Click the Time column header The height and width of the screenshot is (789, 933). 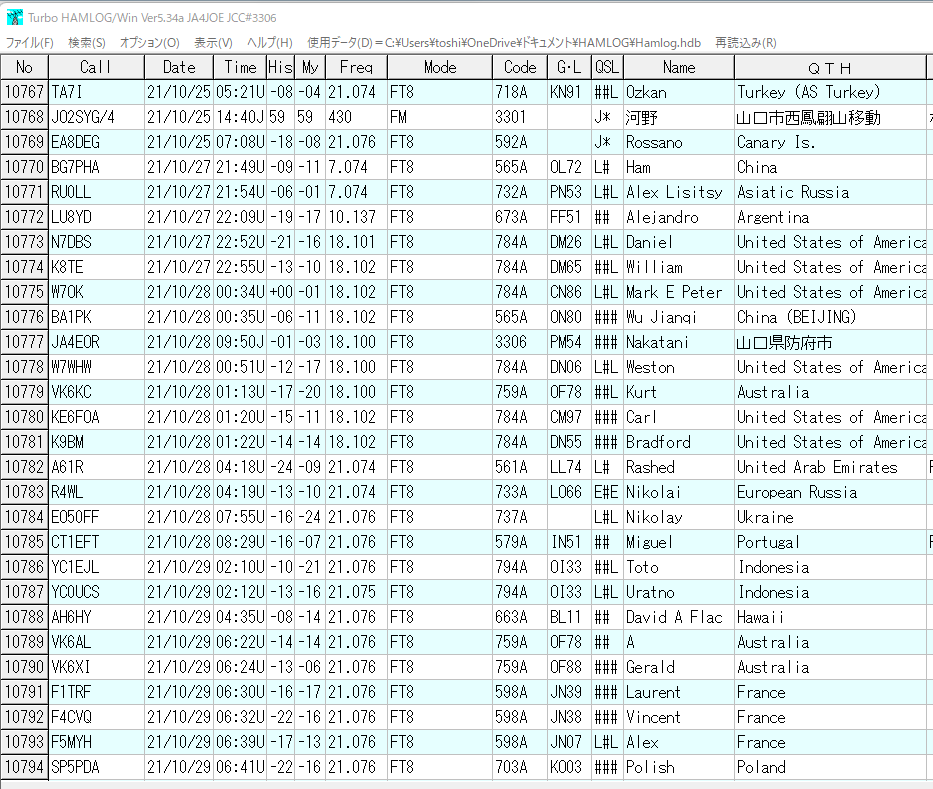(x=240, y=67)
